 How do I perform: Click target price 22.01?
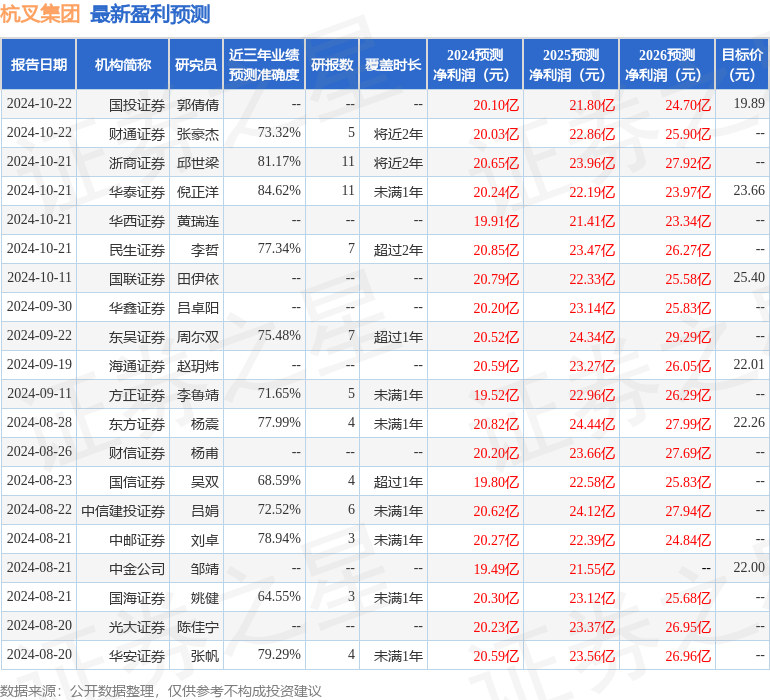(749, 364)
